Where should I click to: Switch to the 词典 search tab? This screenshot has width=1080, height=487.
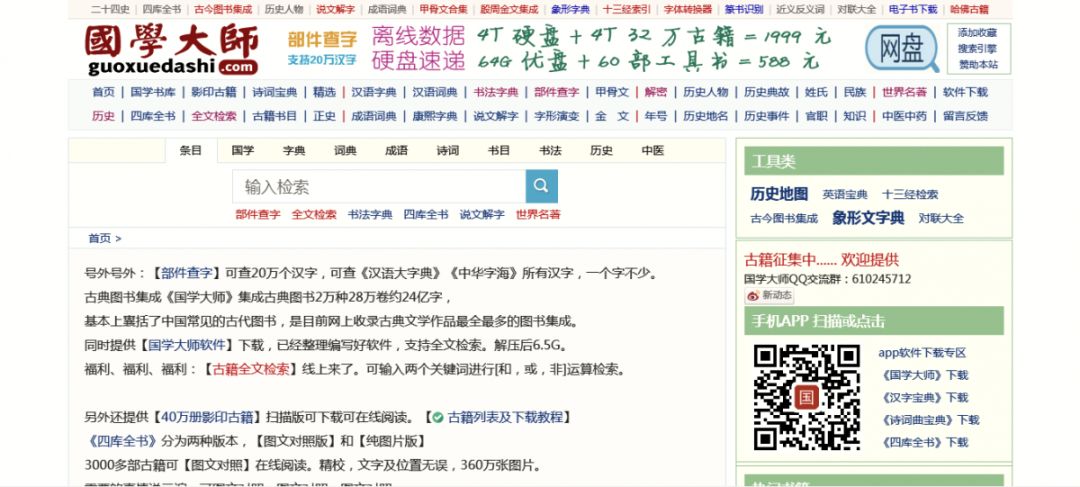coord(345,151)
